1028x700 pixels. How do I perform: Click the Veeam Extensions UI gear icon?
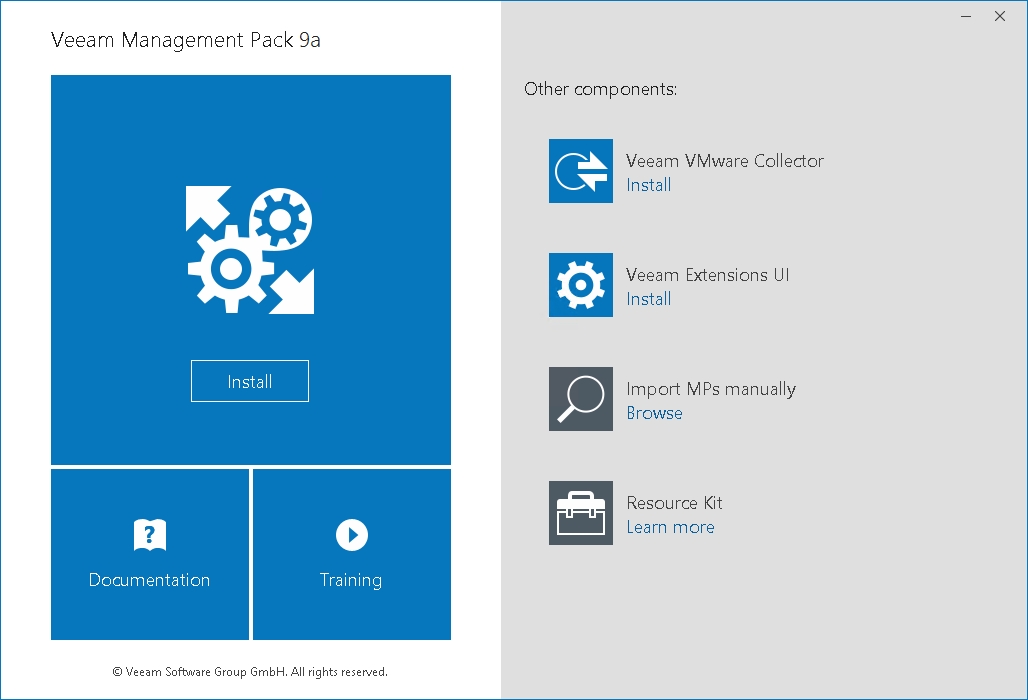pos(581,285)
